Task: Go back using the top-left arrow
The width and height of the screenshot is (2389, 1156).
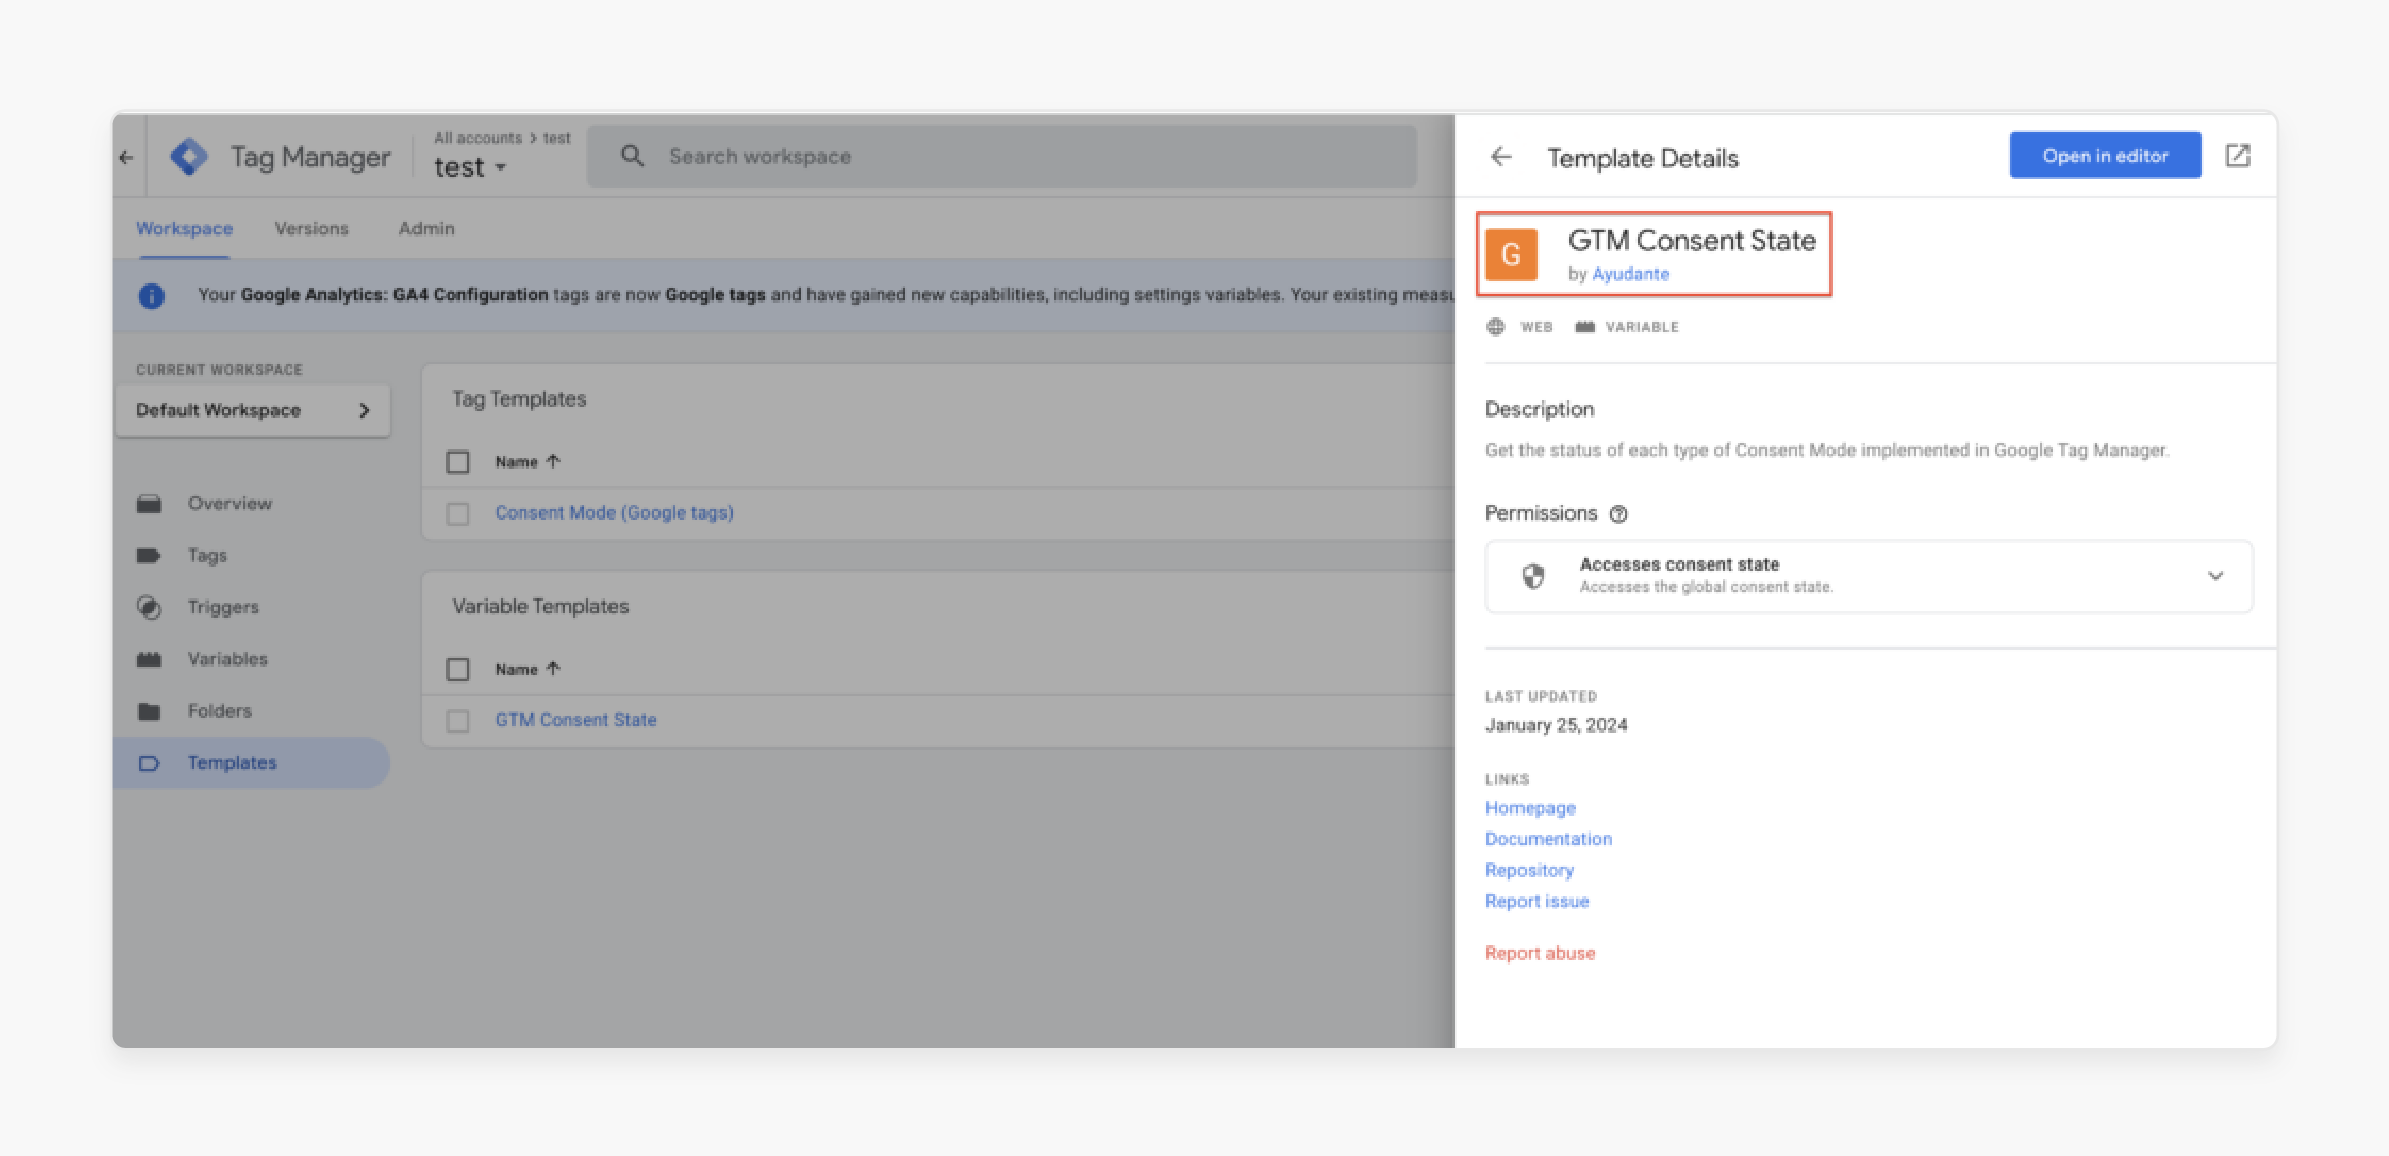Action: click(x=126, y=157)
